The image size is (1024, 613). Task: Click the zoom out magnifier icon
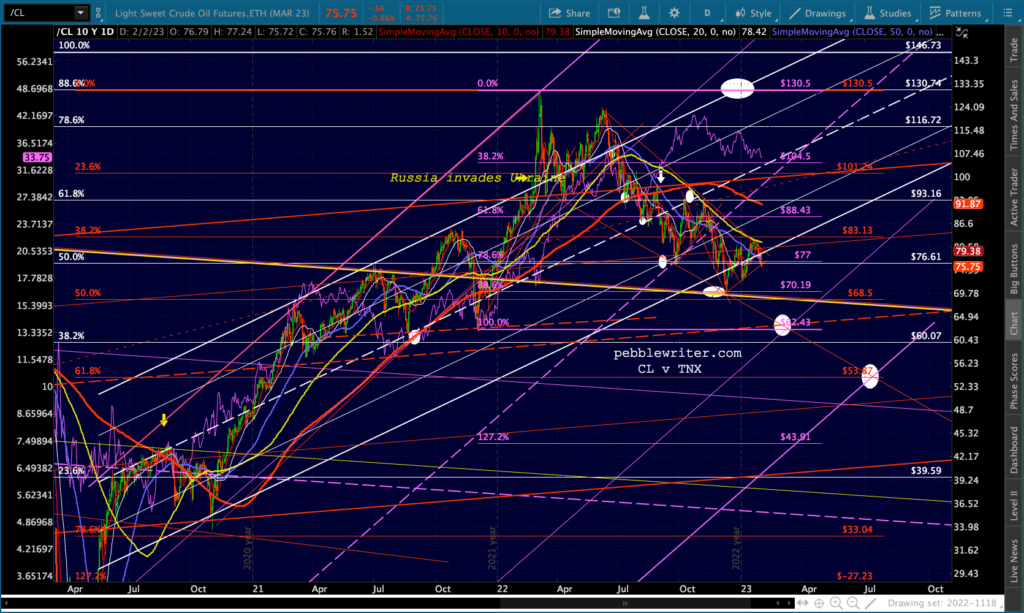(x=853, y=603)
